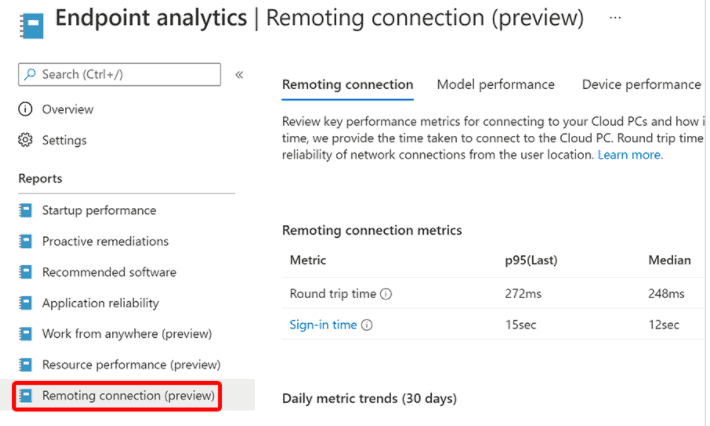
Task: Show Round trip time info tooltip icon
Action: [386, 294]
